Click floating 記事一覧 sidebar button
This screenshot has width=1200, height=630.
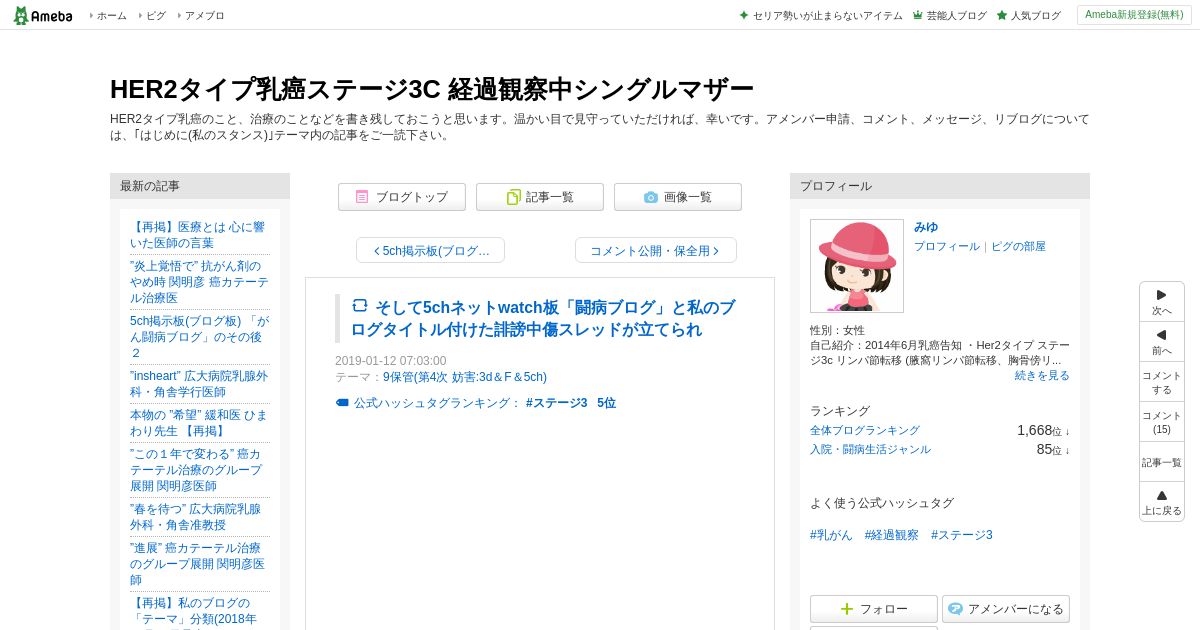tap(1162, 462)
